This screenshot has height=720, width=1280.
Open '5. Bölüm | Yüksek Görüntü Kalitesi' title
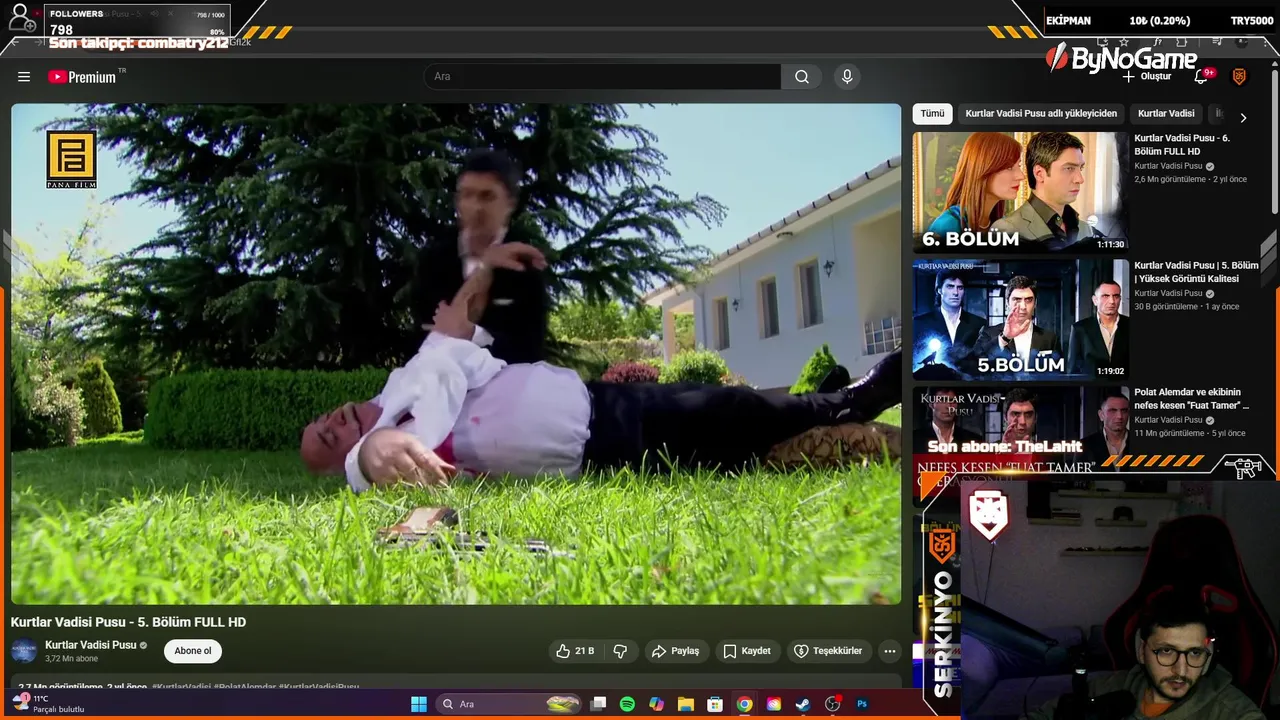point(1196,272)
